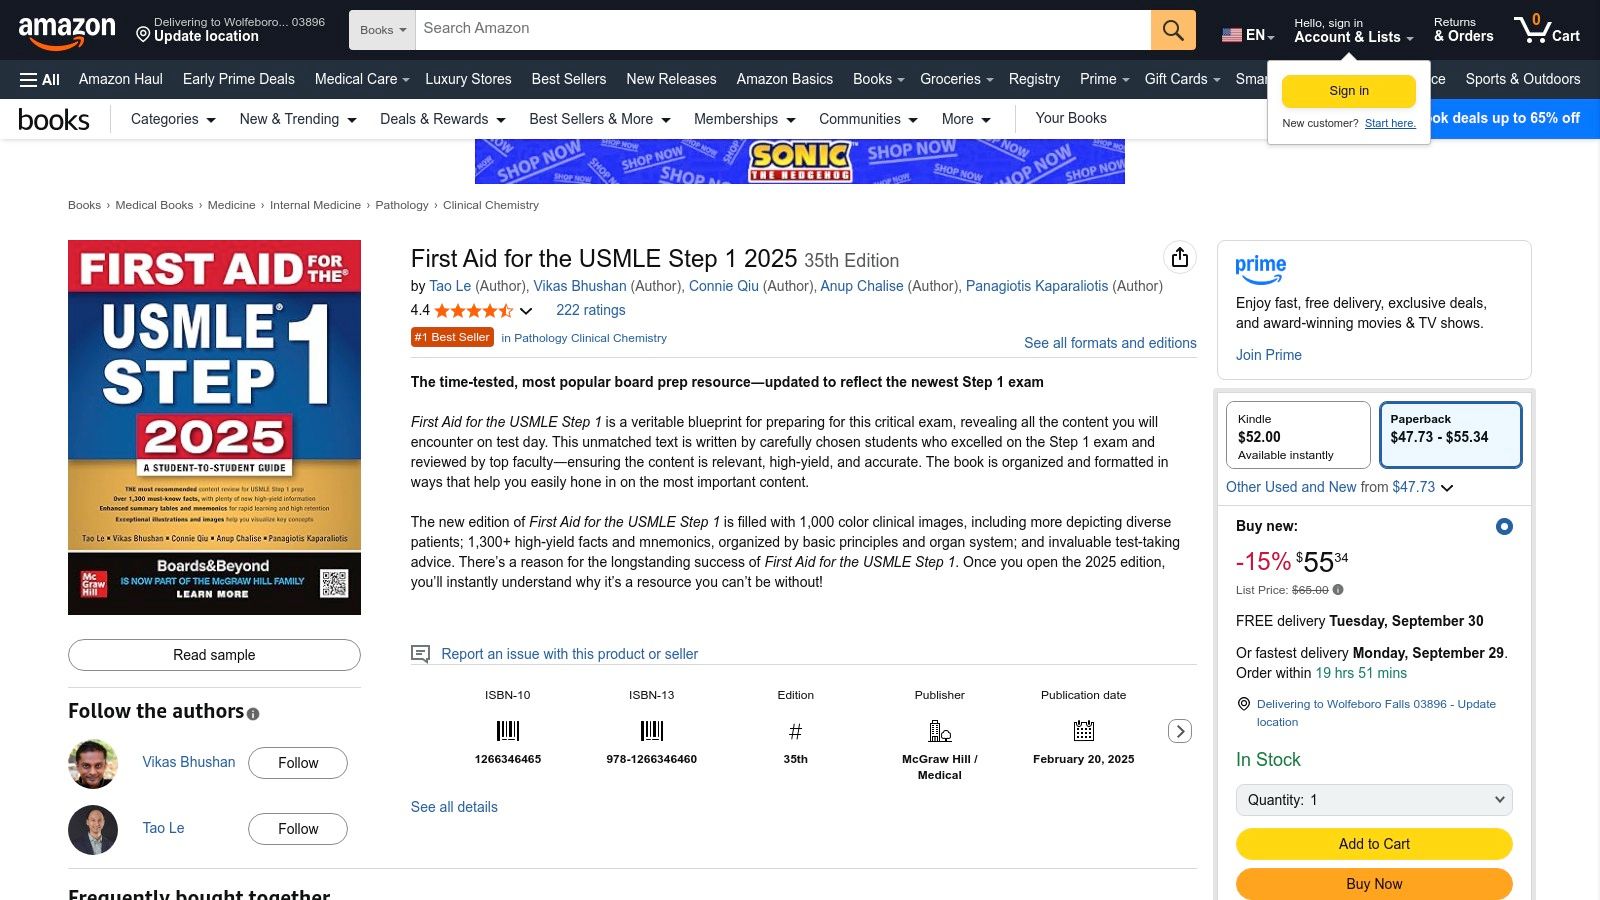
Task: Click the ISBN-10 barcode icon
Action: point(508,731)
